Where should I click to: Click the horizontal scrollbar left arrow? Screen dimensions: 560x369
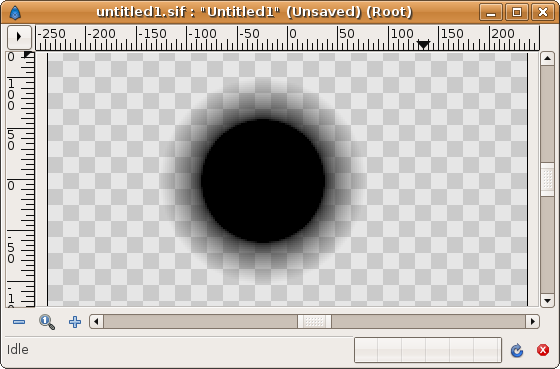[96, 321]
